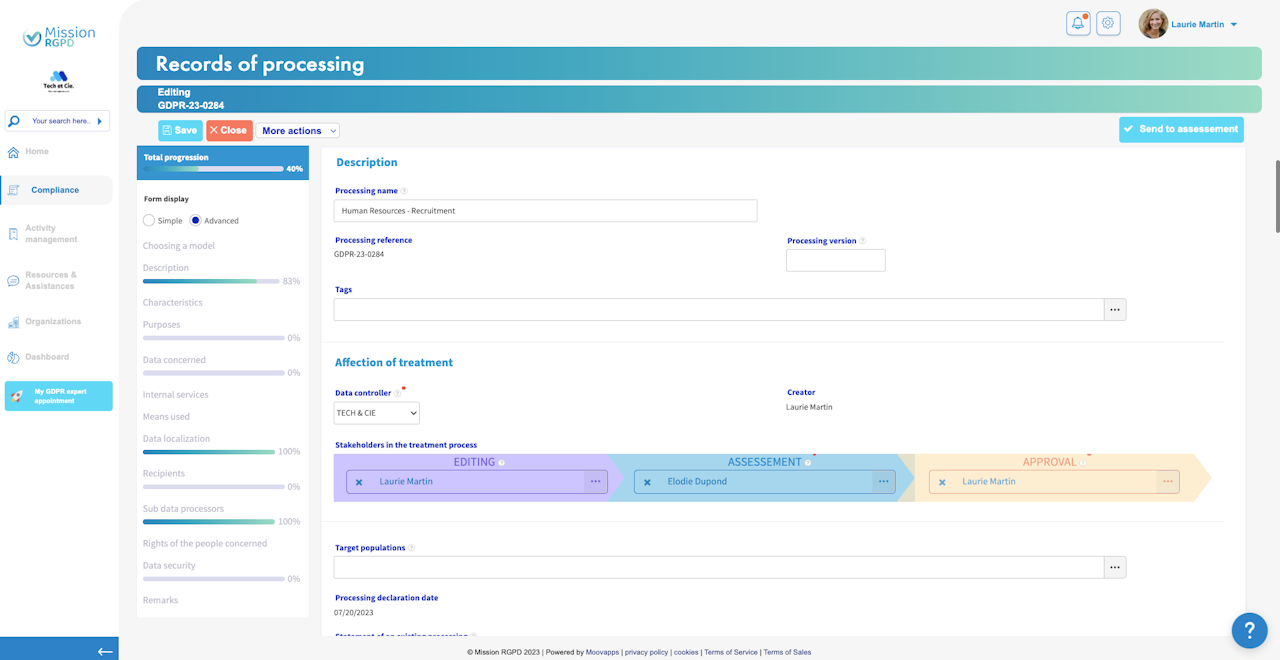
Task: Open the Target populations ellipsis selector
Action: click(1115, 567)
